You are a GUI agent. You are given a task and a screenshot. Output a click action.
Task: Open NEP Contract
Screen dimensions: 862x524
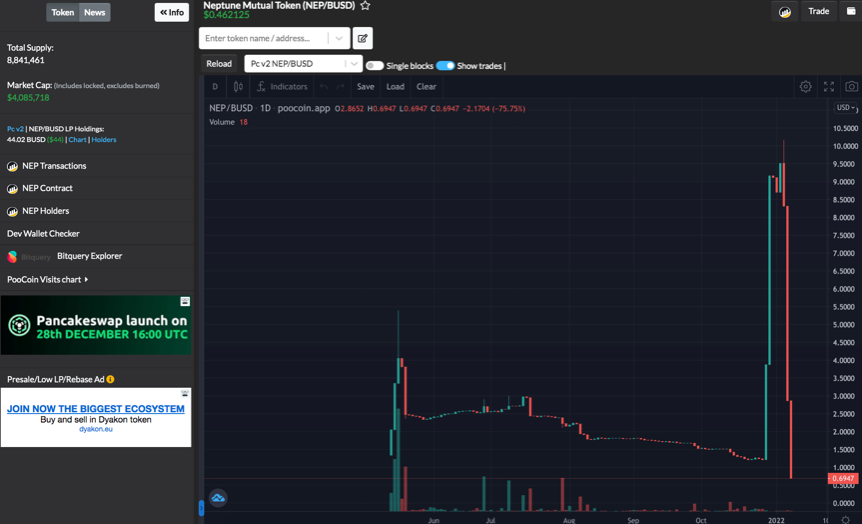(47, 189)
